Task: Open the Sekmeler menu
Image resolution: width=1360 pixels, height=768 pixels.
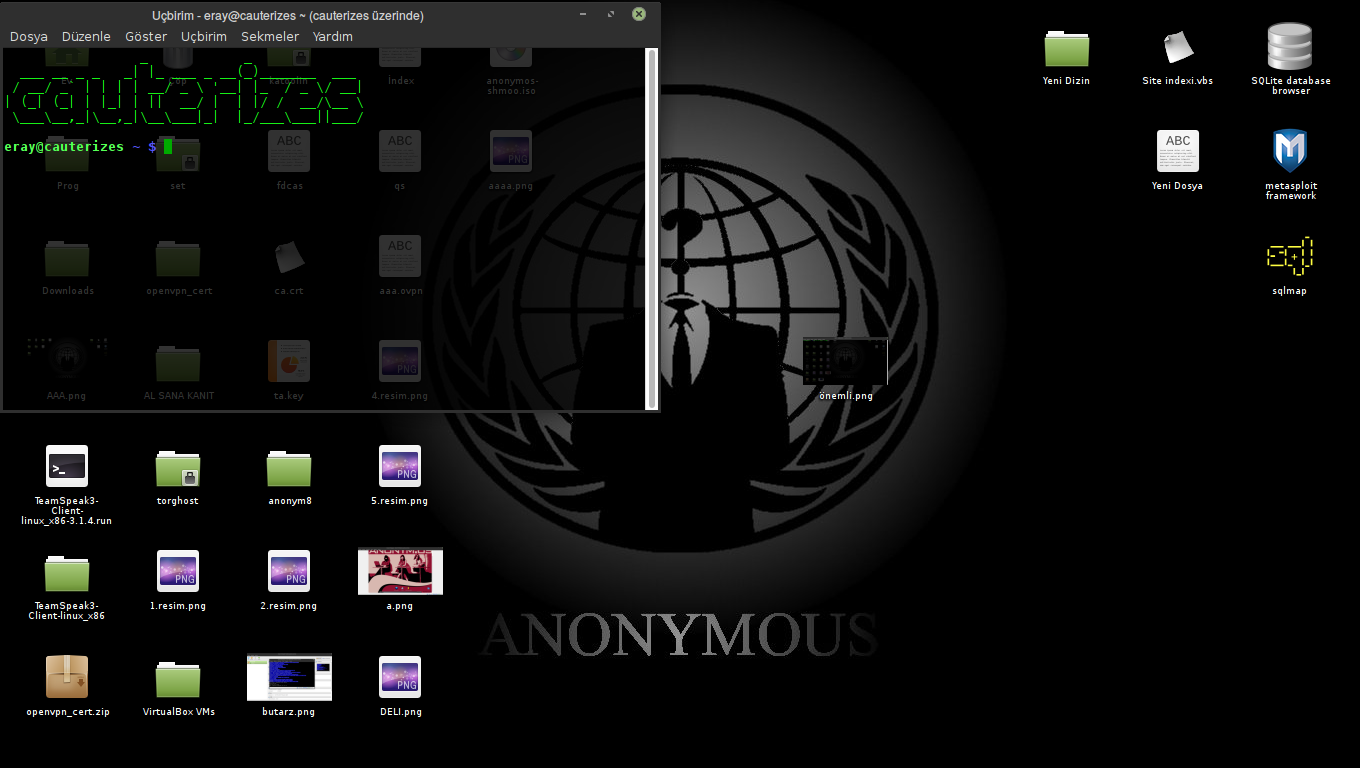Action: (x=270, y=37)
